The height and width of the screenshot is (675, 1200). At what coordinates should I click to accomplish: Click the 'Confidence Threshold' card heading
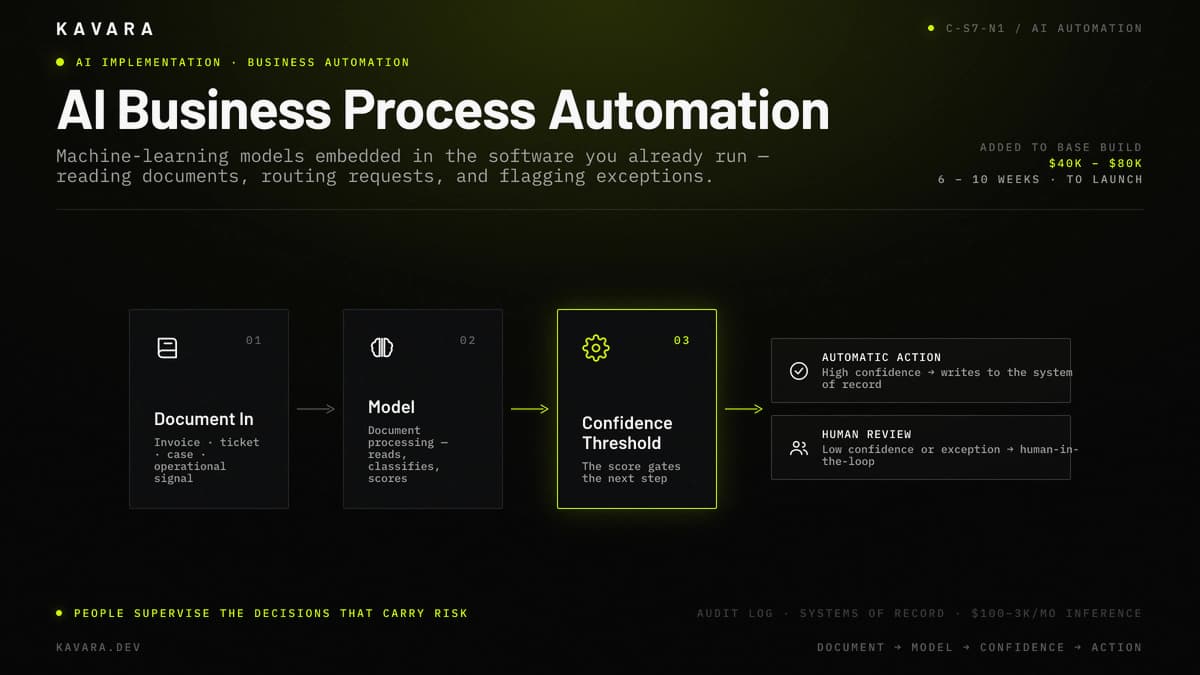pyautogui.click(x=627, y=433)
